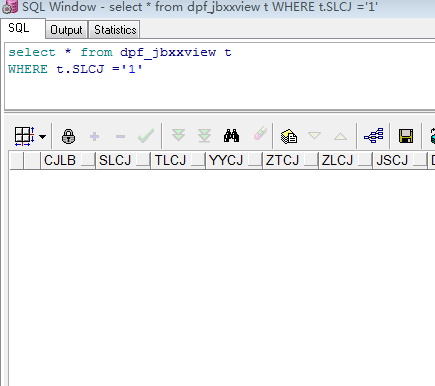435x386 pixels.
Task: Click the linked query tree icon
Action: click(x=374, y=136)
